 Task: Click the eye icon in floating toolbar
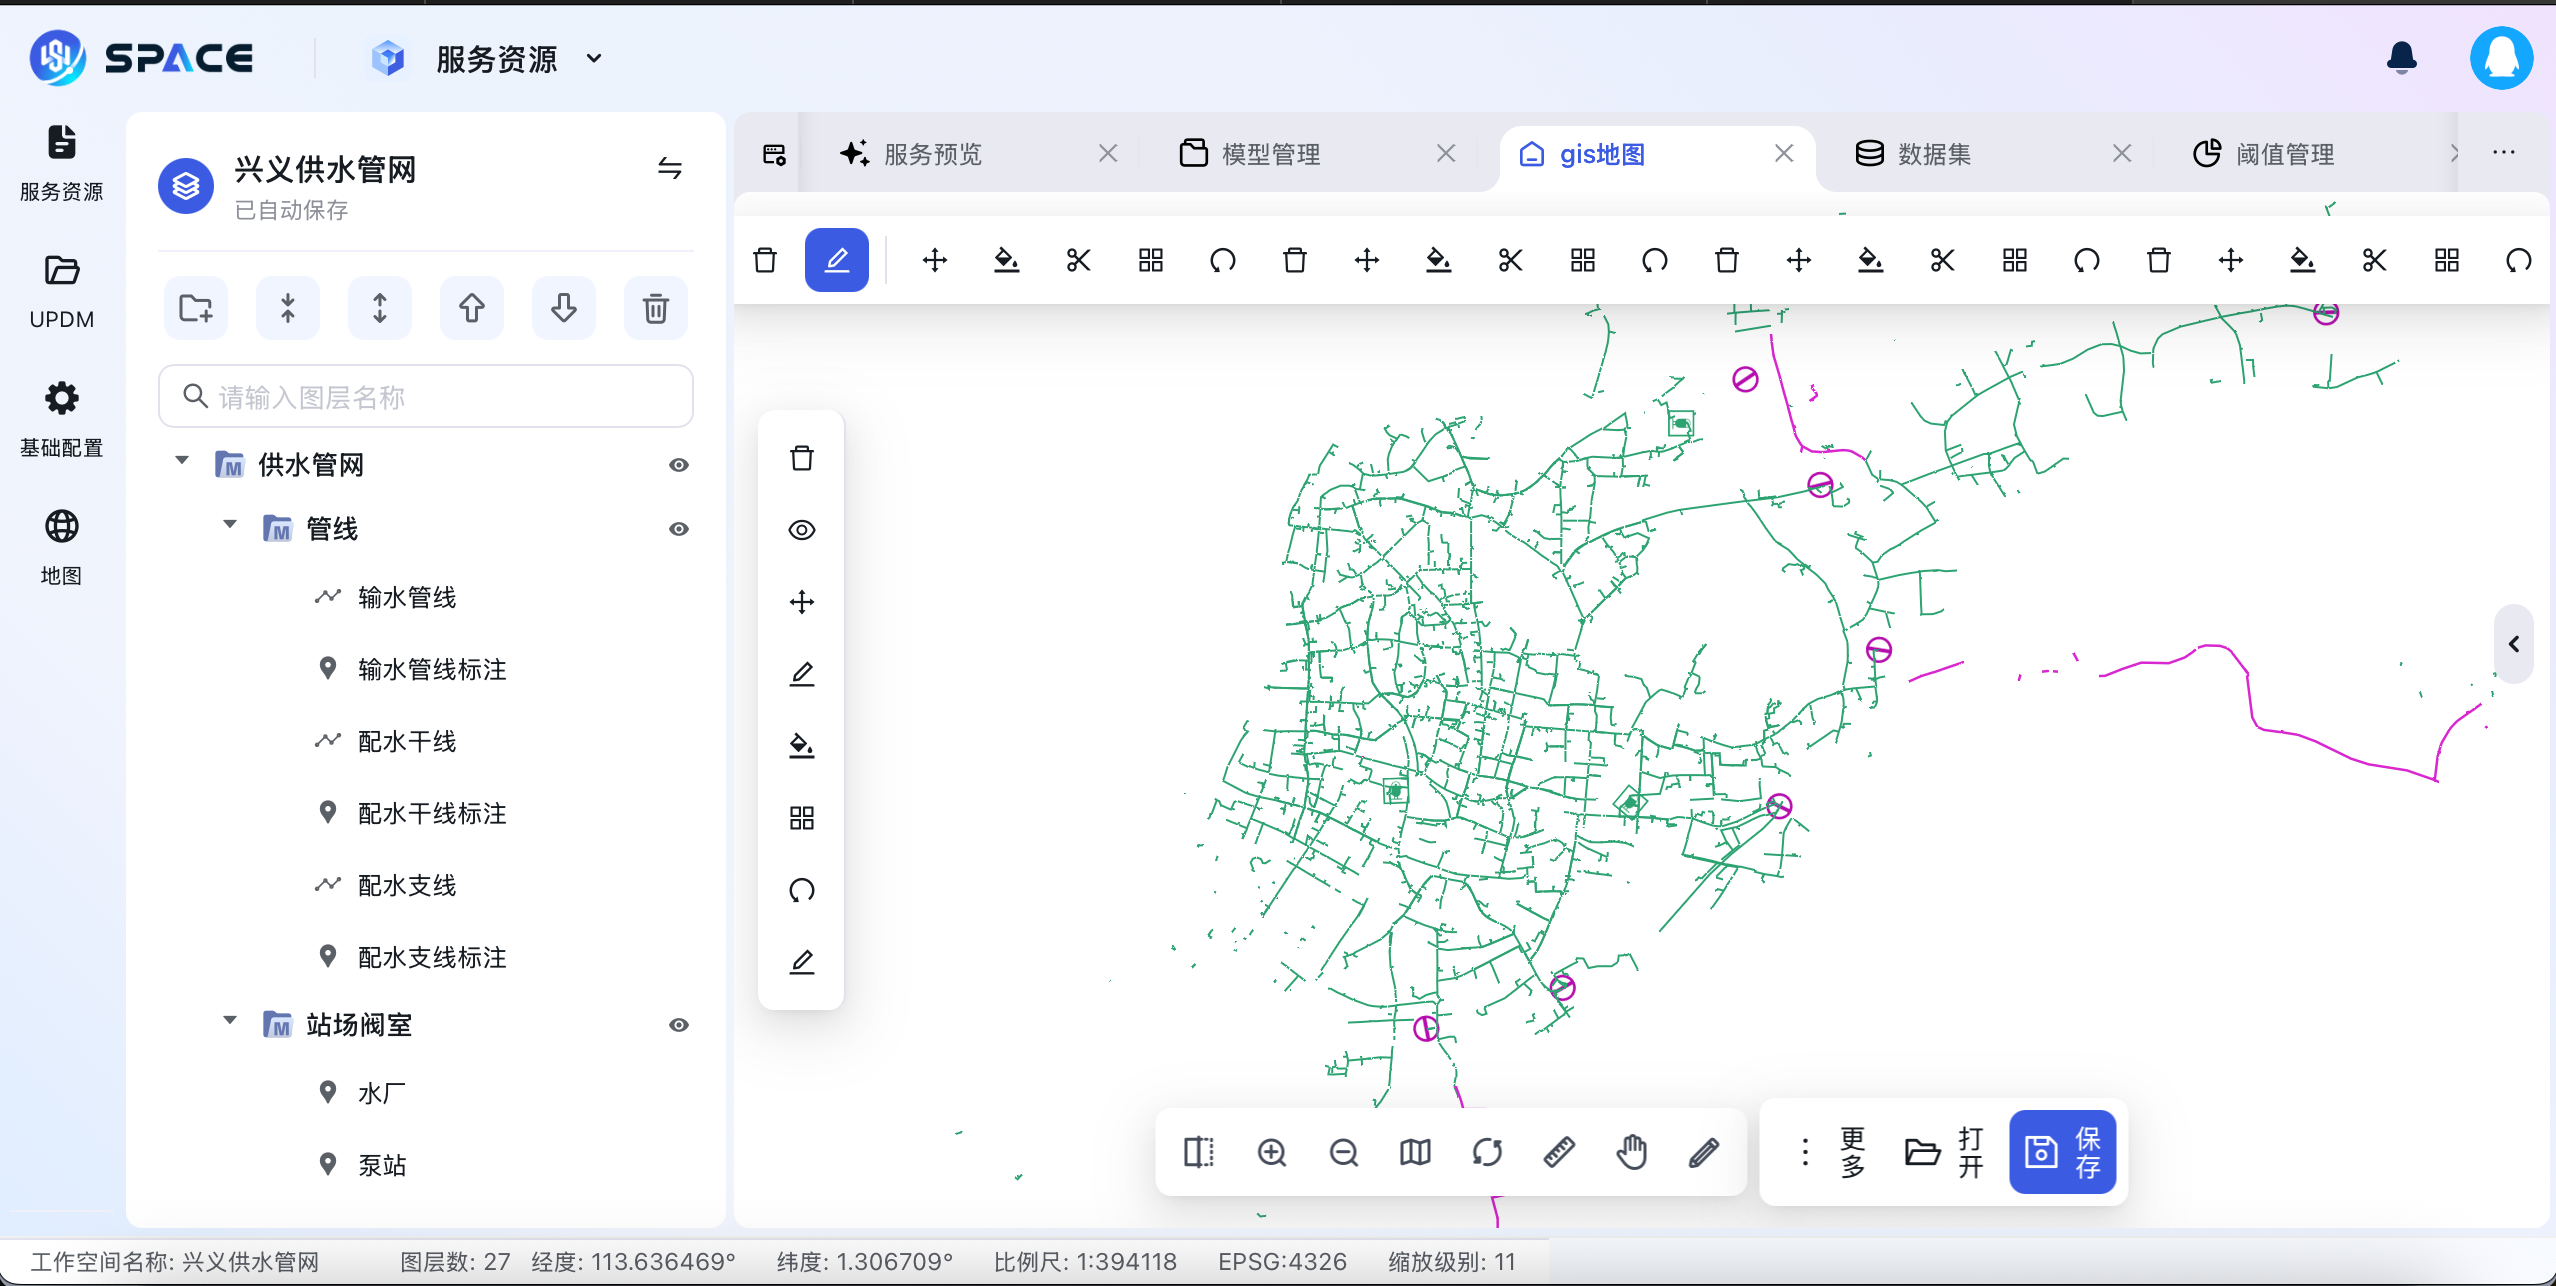point(802,530)
